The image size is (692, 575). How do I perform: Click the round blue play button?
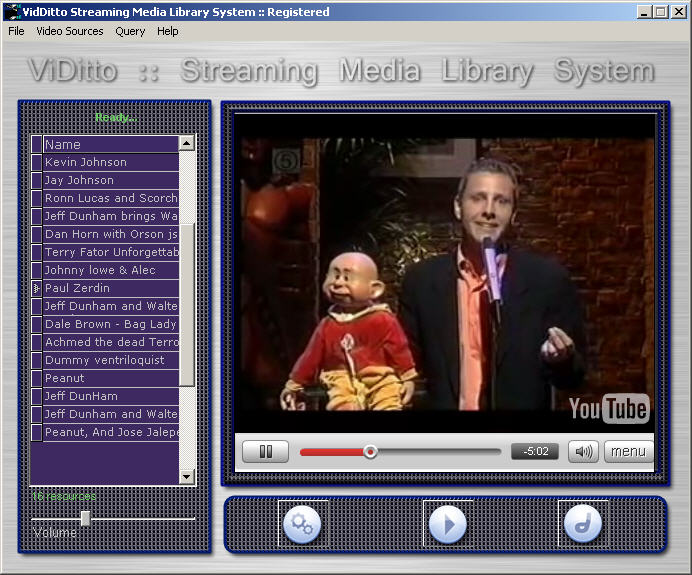(x=448, y=524)
